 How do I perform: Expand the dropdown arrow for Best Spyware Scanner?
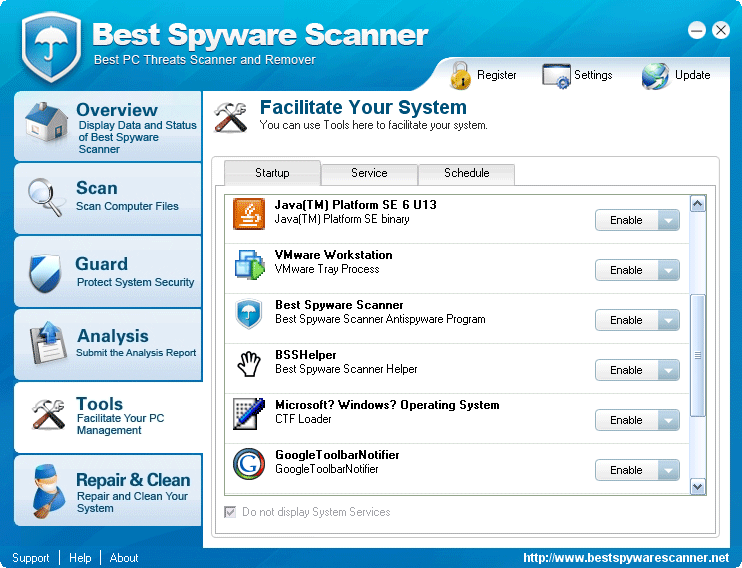tap(668, 320)
